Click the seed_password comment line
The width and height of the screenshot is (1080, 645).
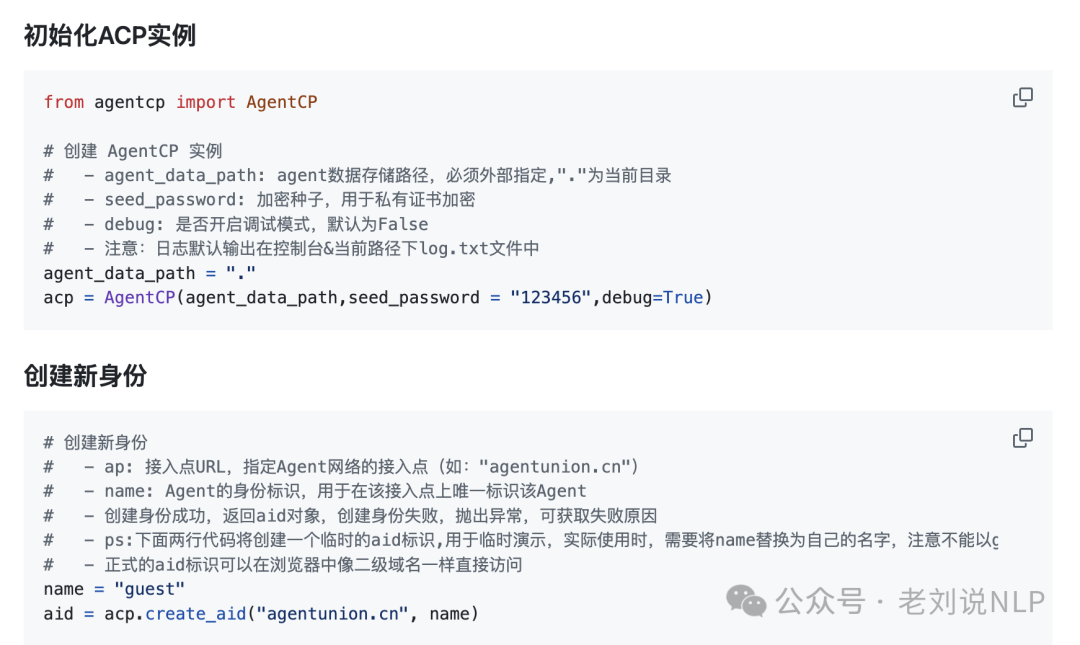click(x=259, y=200)
